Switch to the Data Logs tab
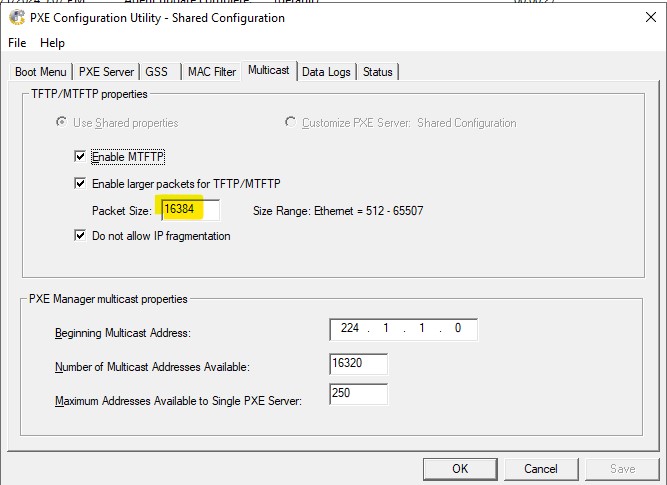The image size is (667, 485). pyautogui.click(x=326, y=71)
